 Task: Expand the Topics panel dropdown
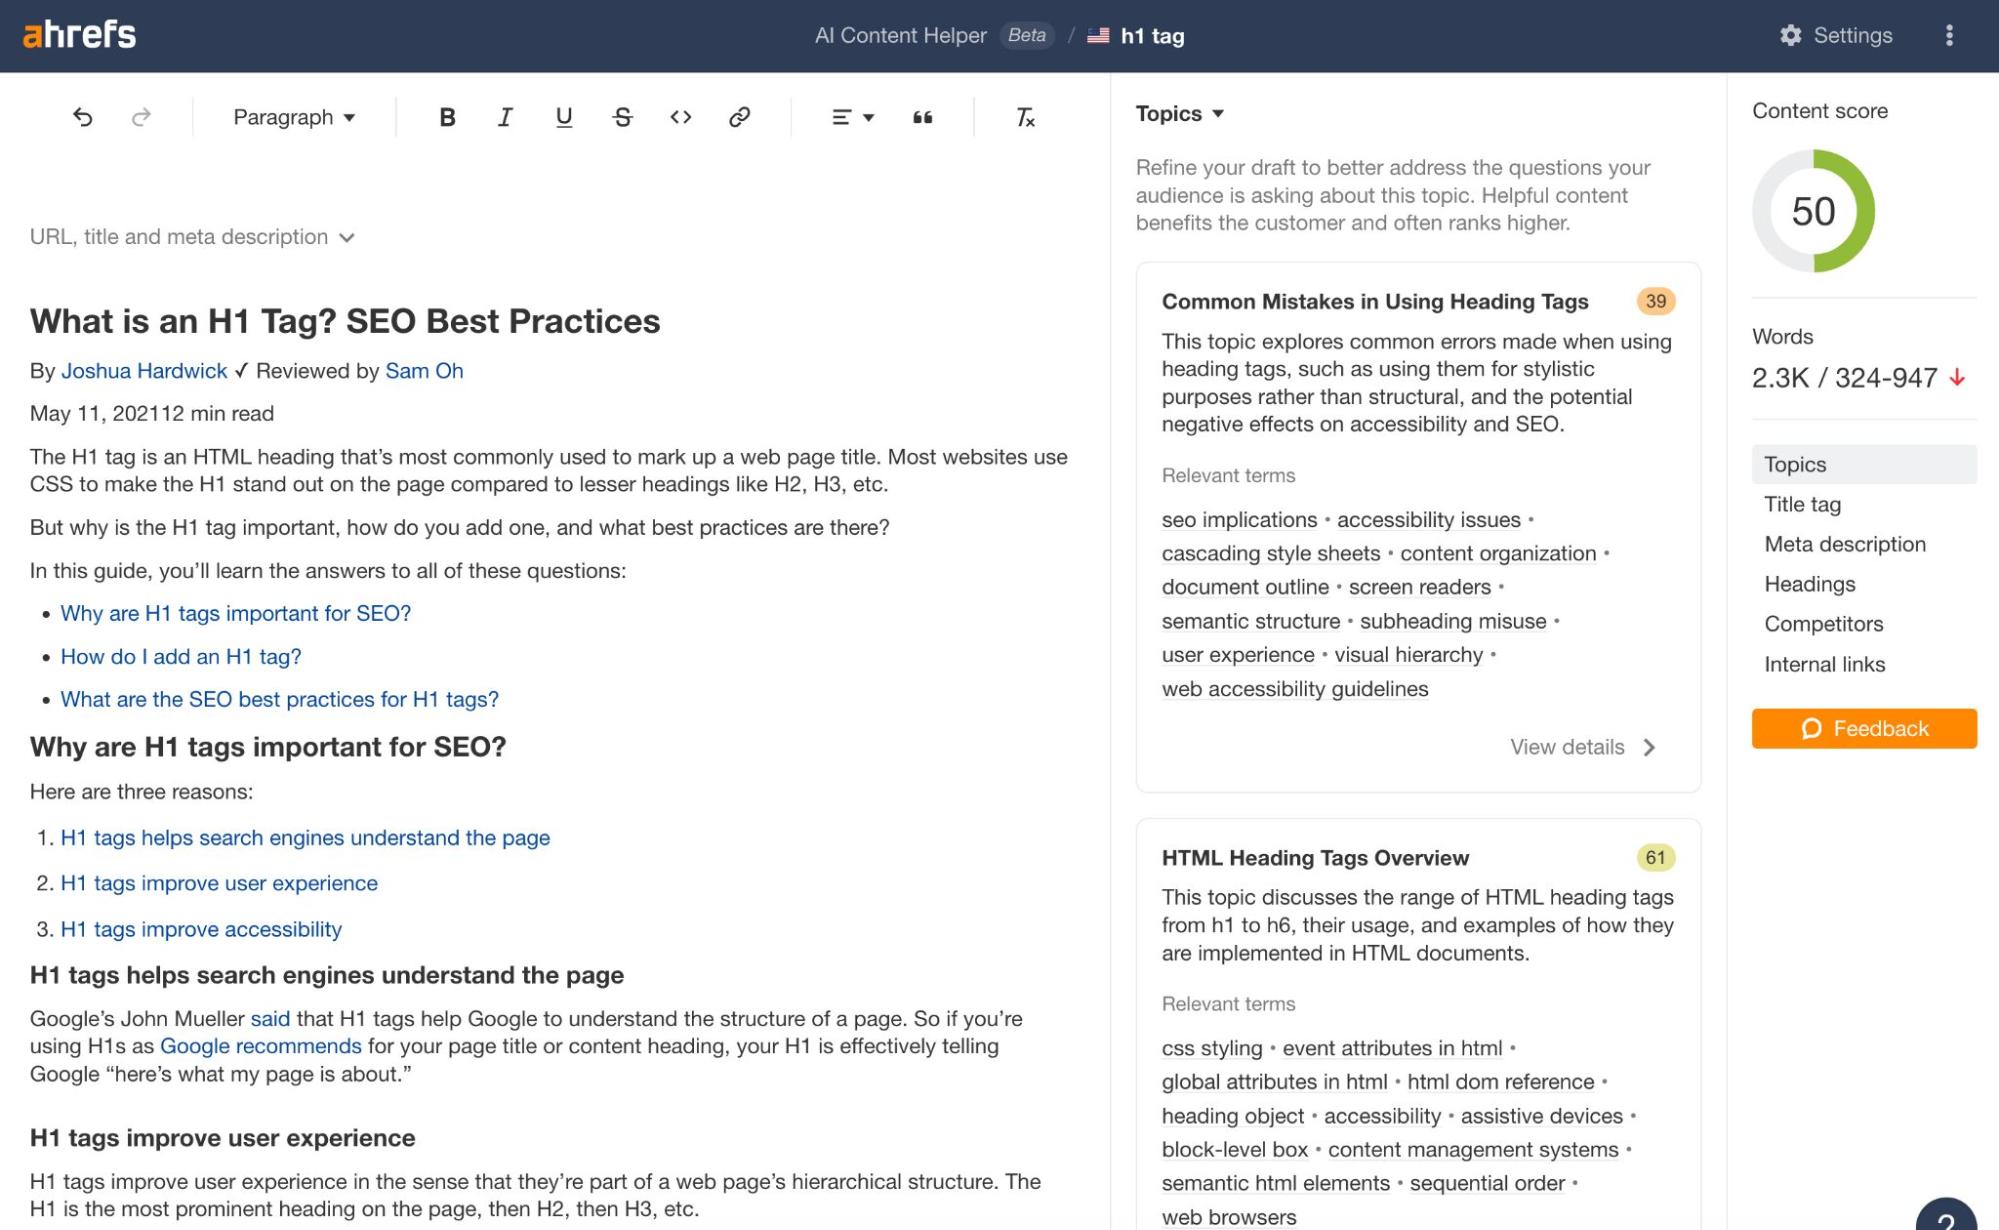[1178, 111]
